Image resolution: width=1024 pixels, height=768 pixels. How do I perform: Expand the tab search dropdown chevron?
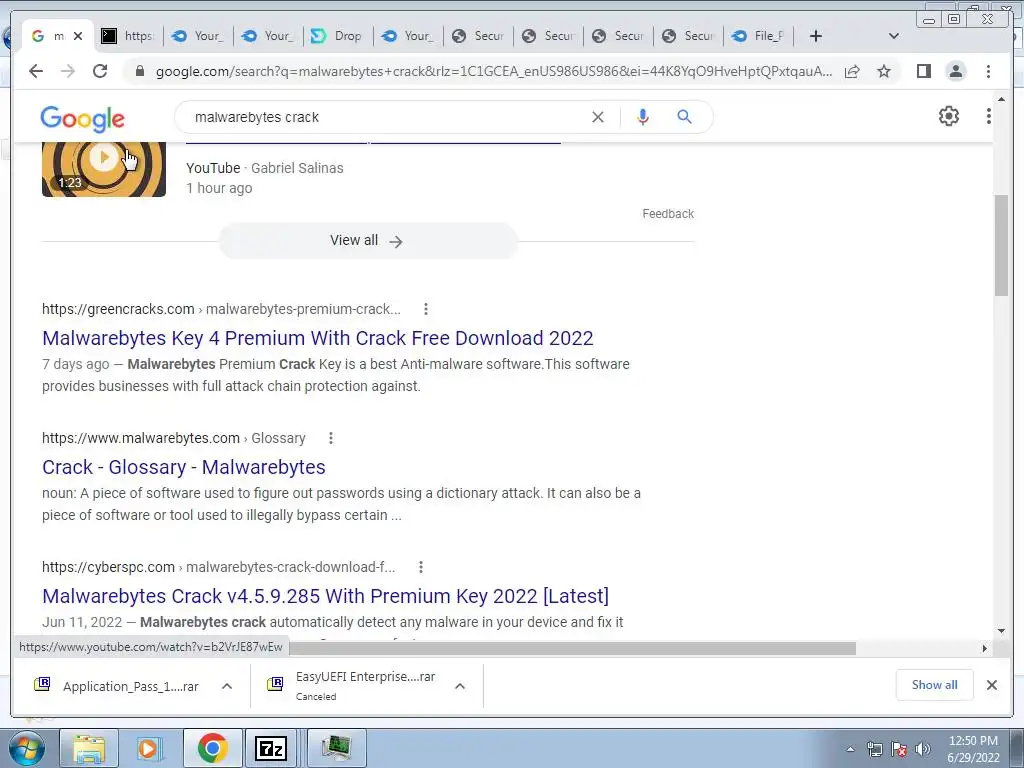(x=894, y=36)
